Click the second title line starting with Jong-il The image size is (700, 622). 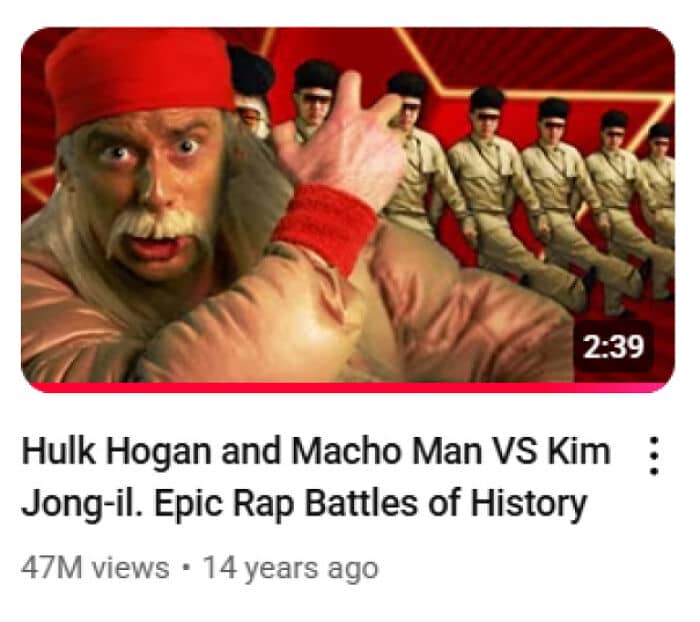[304, 503]
